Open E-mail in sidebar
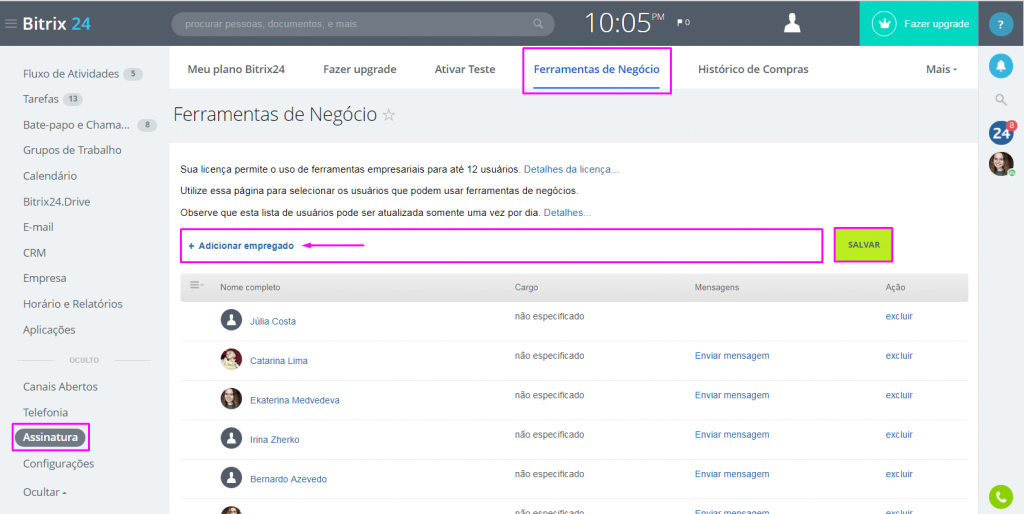Viewport: 1024px width, 514px height. 38,227
